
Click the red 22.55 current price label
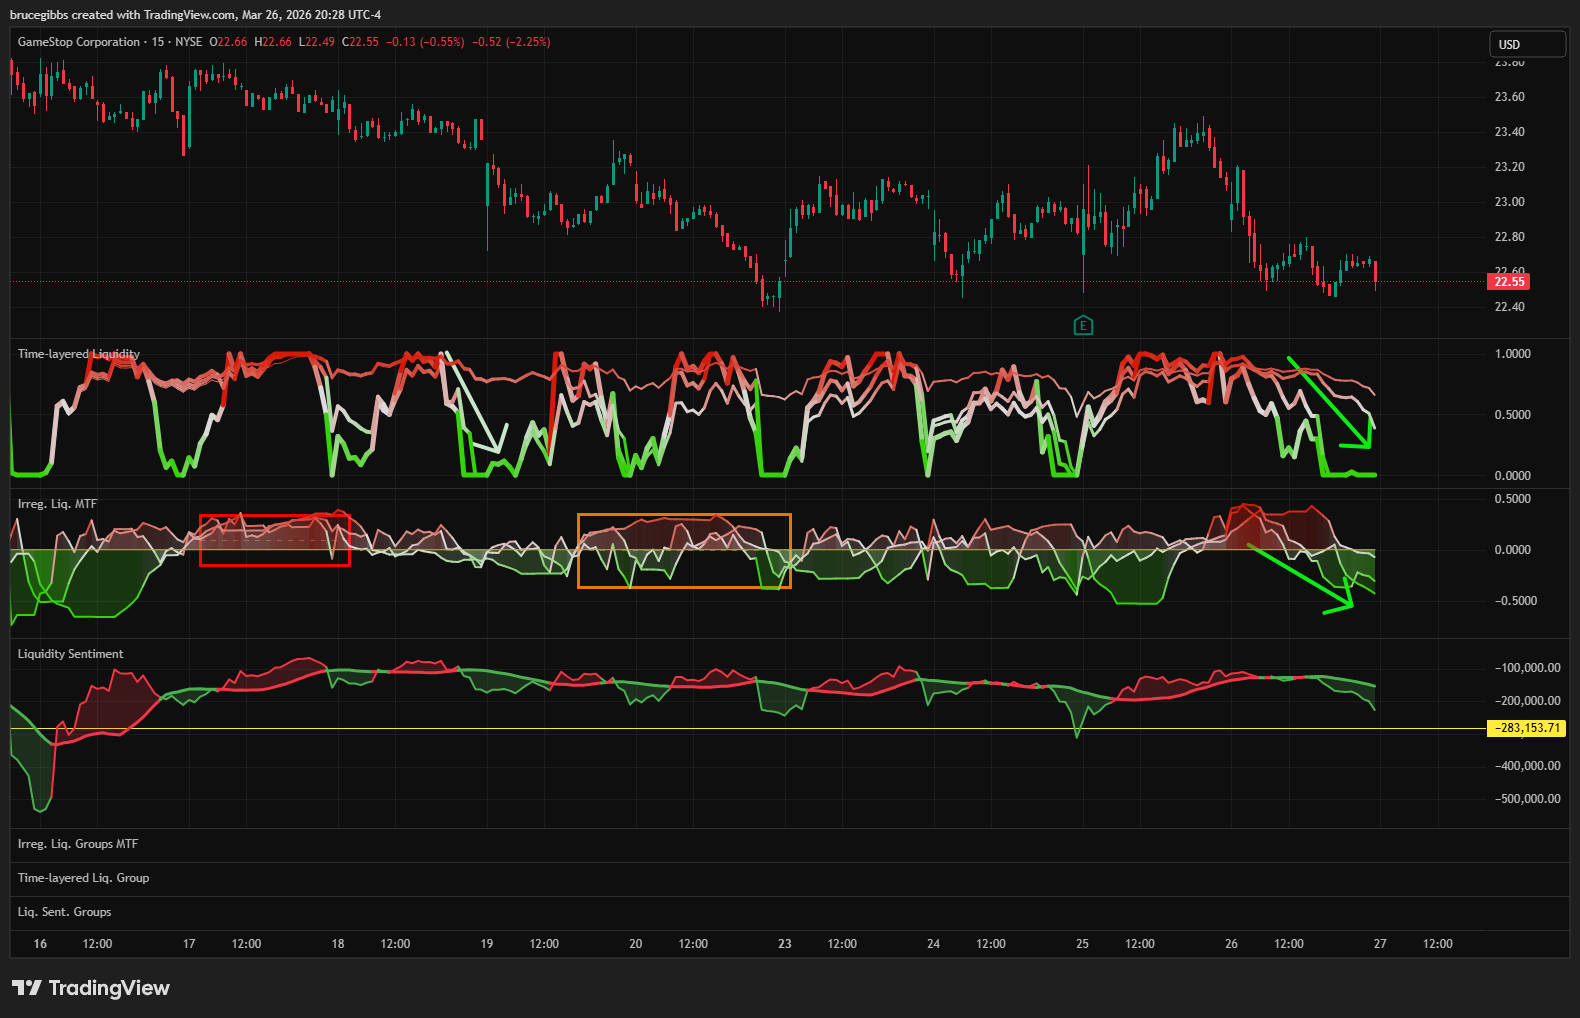point(1509,282)
